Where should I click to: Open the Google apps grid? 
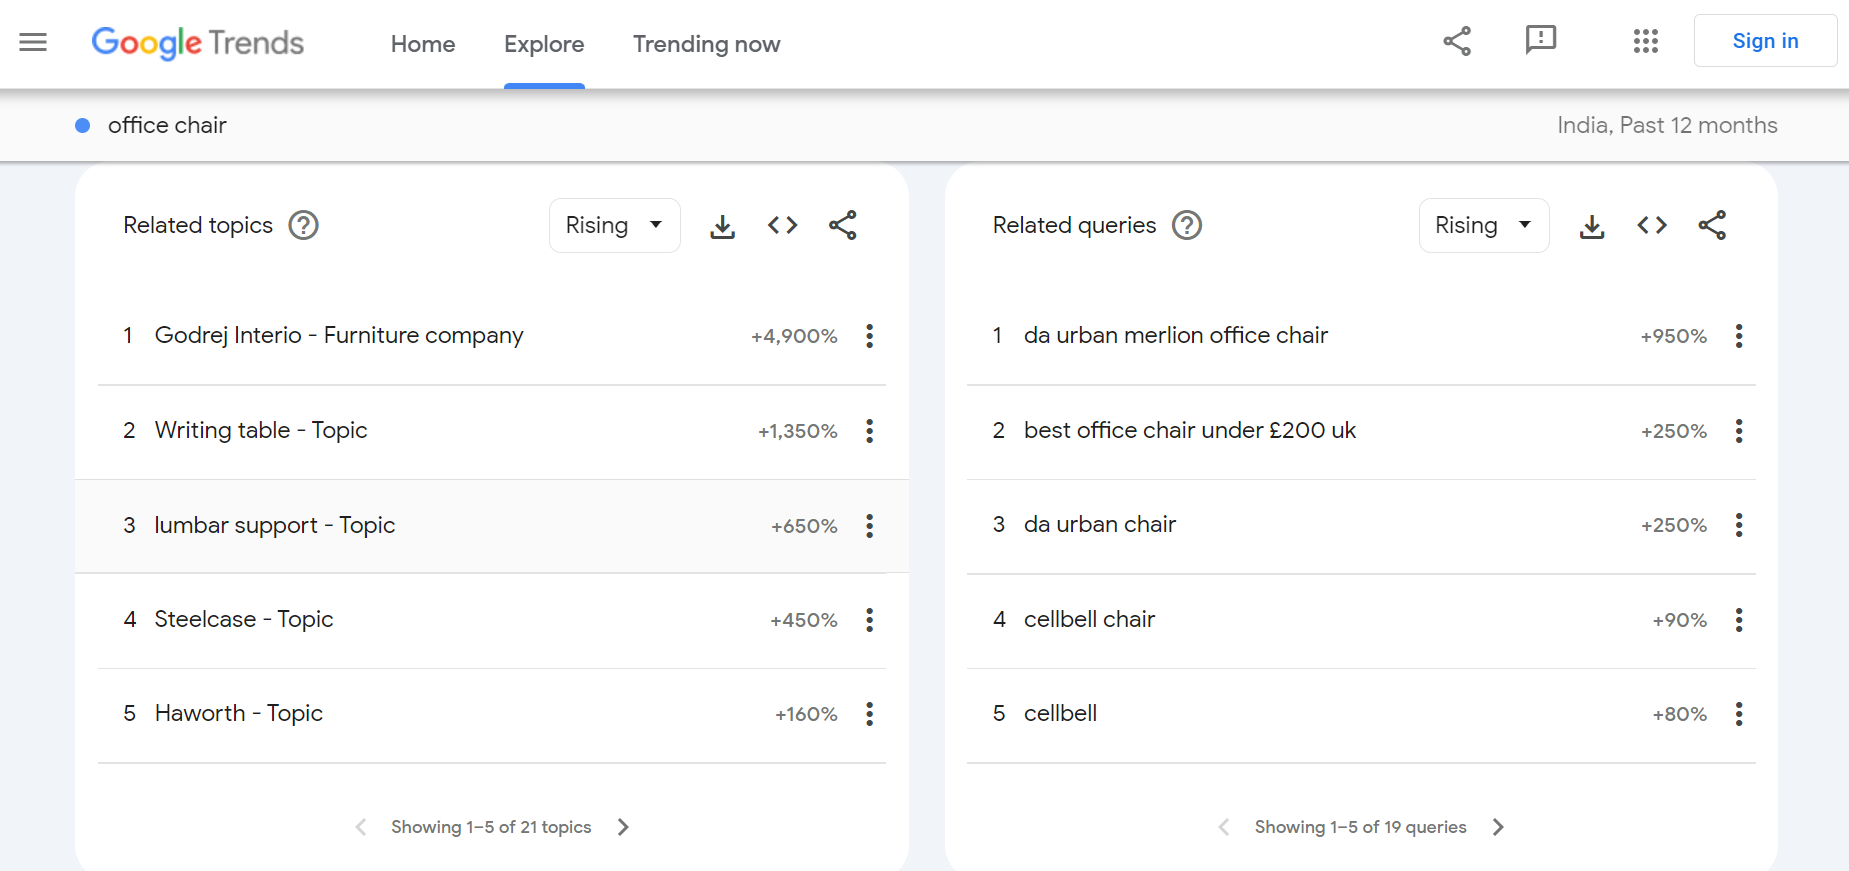pos(1645,41)
